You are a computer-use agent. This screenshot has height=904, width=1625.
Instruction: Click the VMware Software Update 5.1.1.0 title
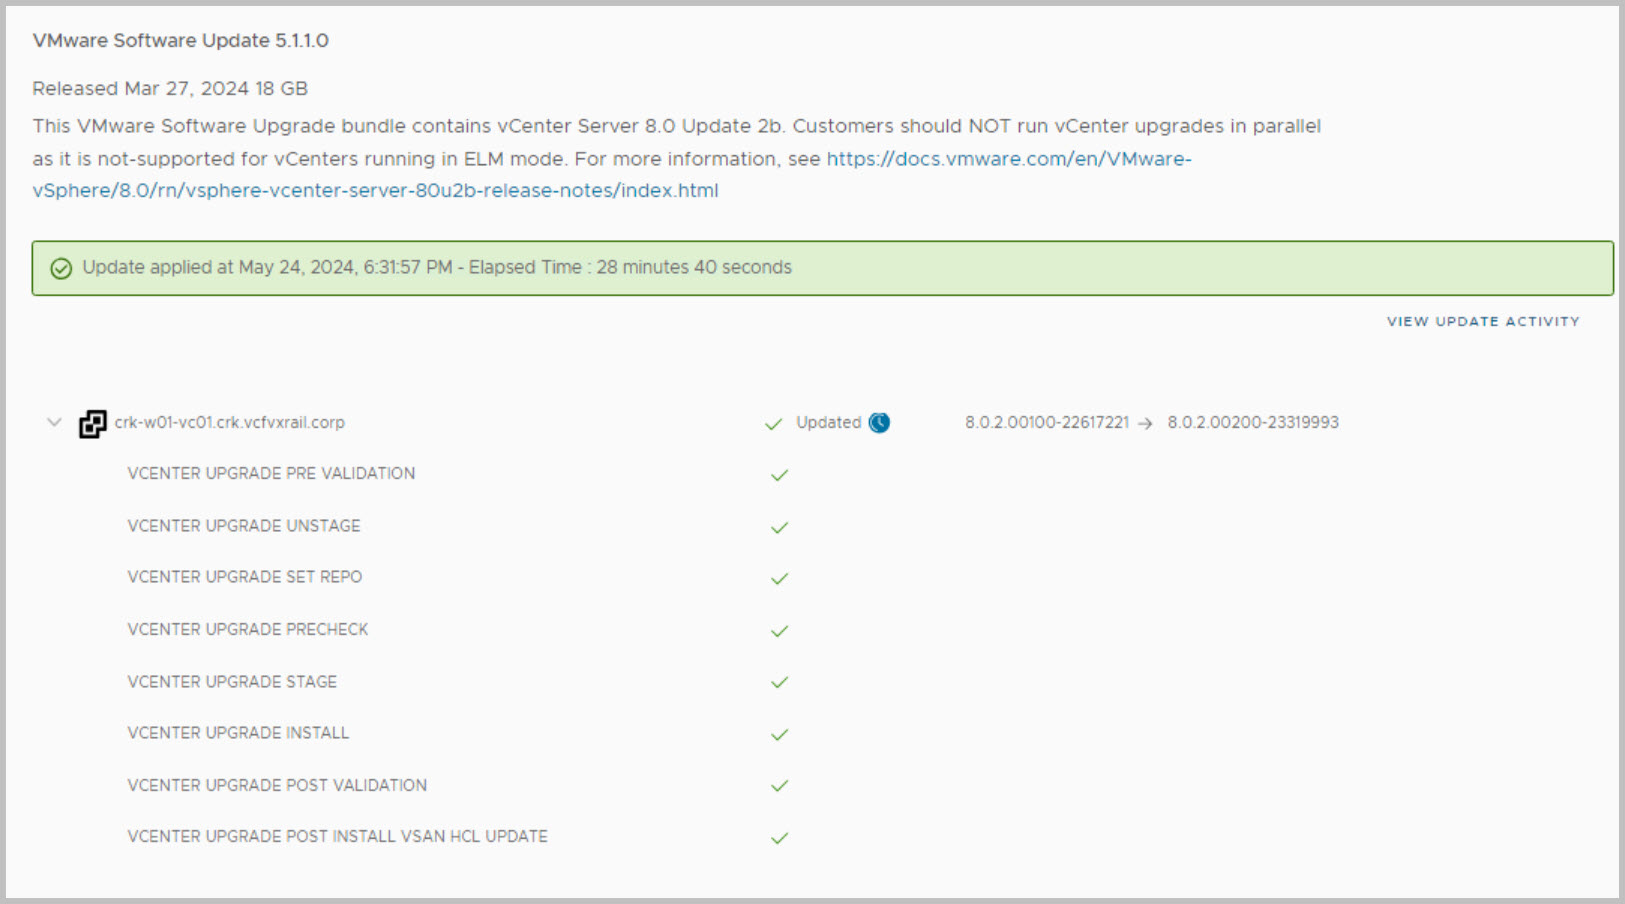(x=181, y=40)
